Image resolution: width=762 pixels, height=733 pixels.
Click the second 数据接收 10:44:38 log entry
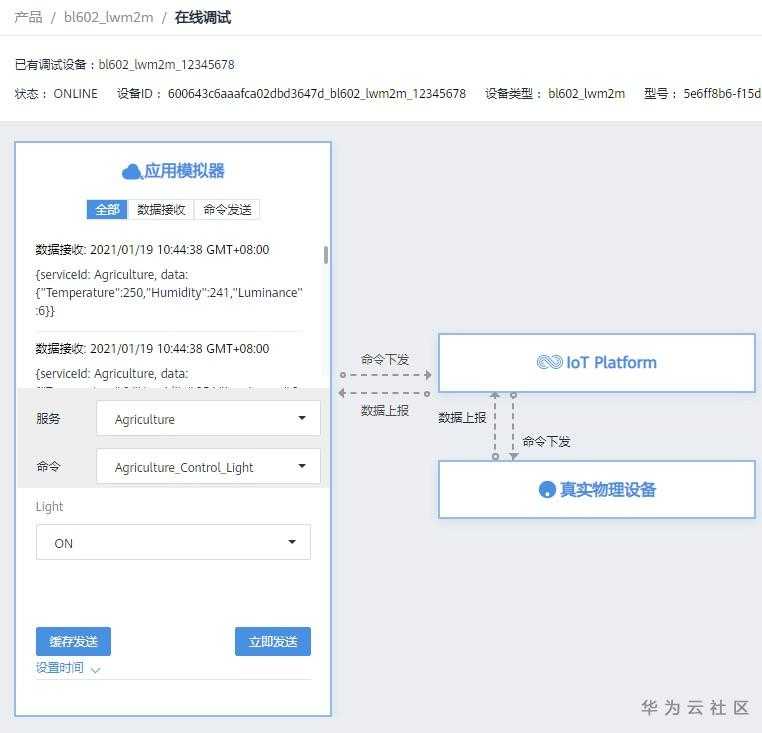point(152,349)
